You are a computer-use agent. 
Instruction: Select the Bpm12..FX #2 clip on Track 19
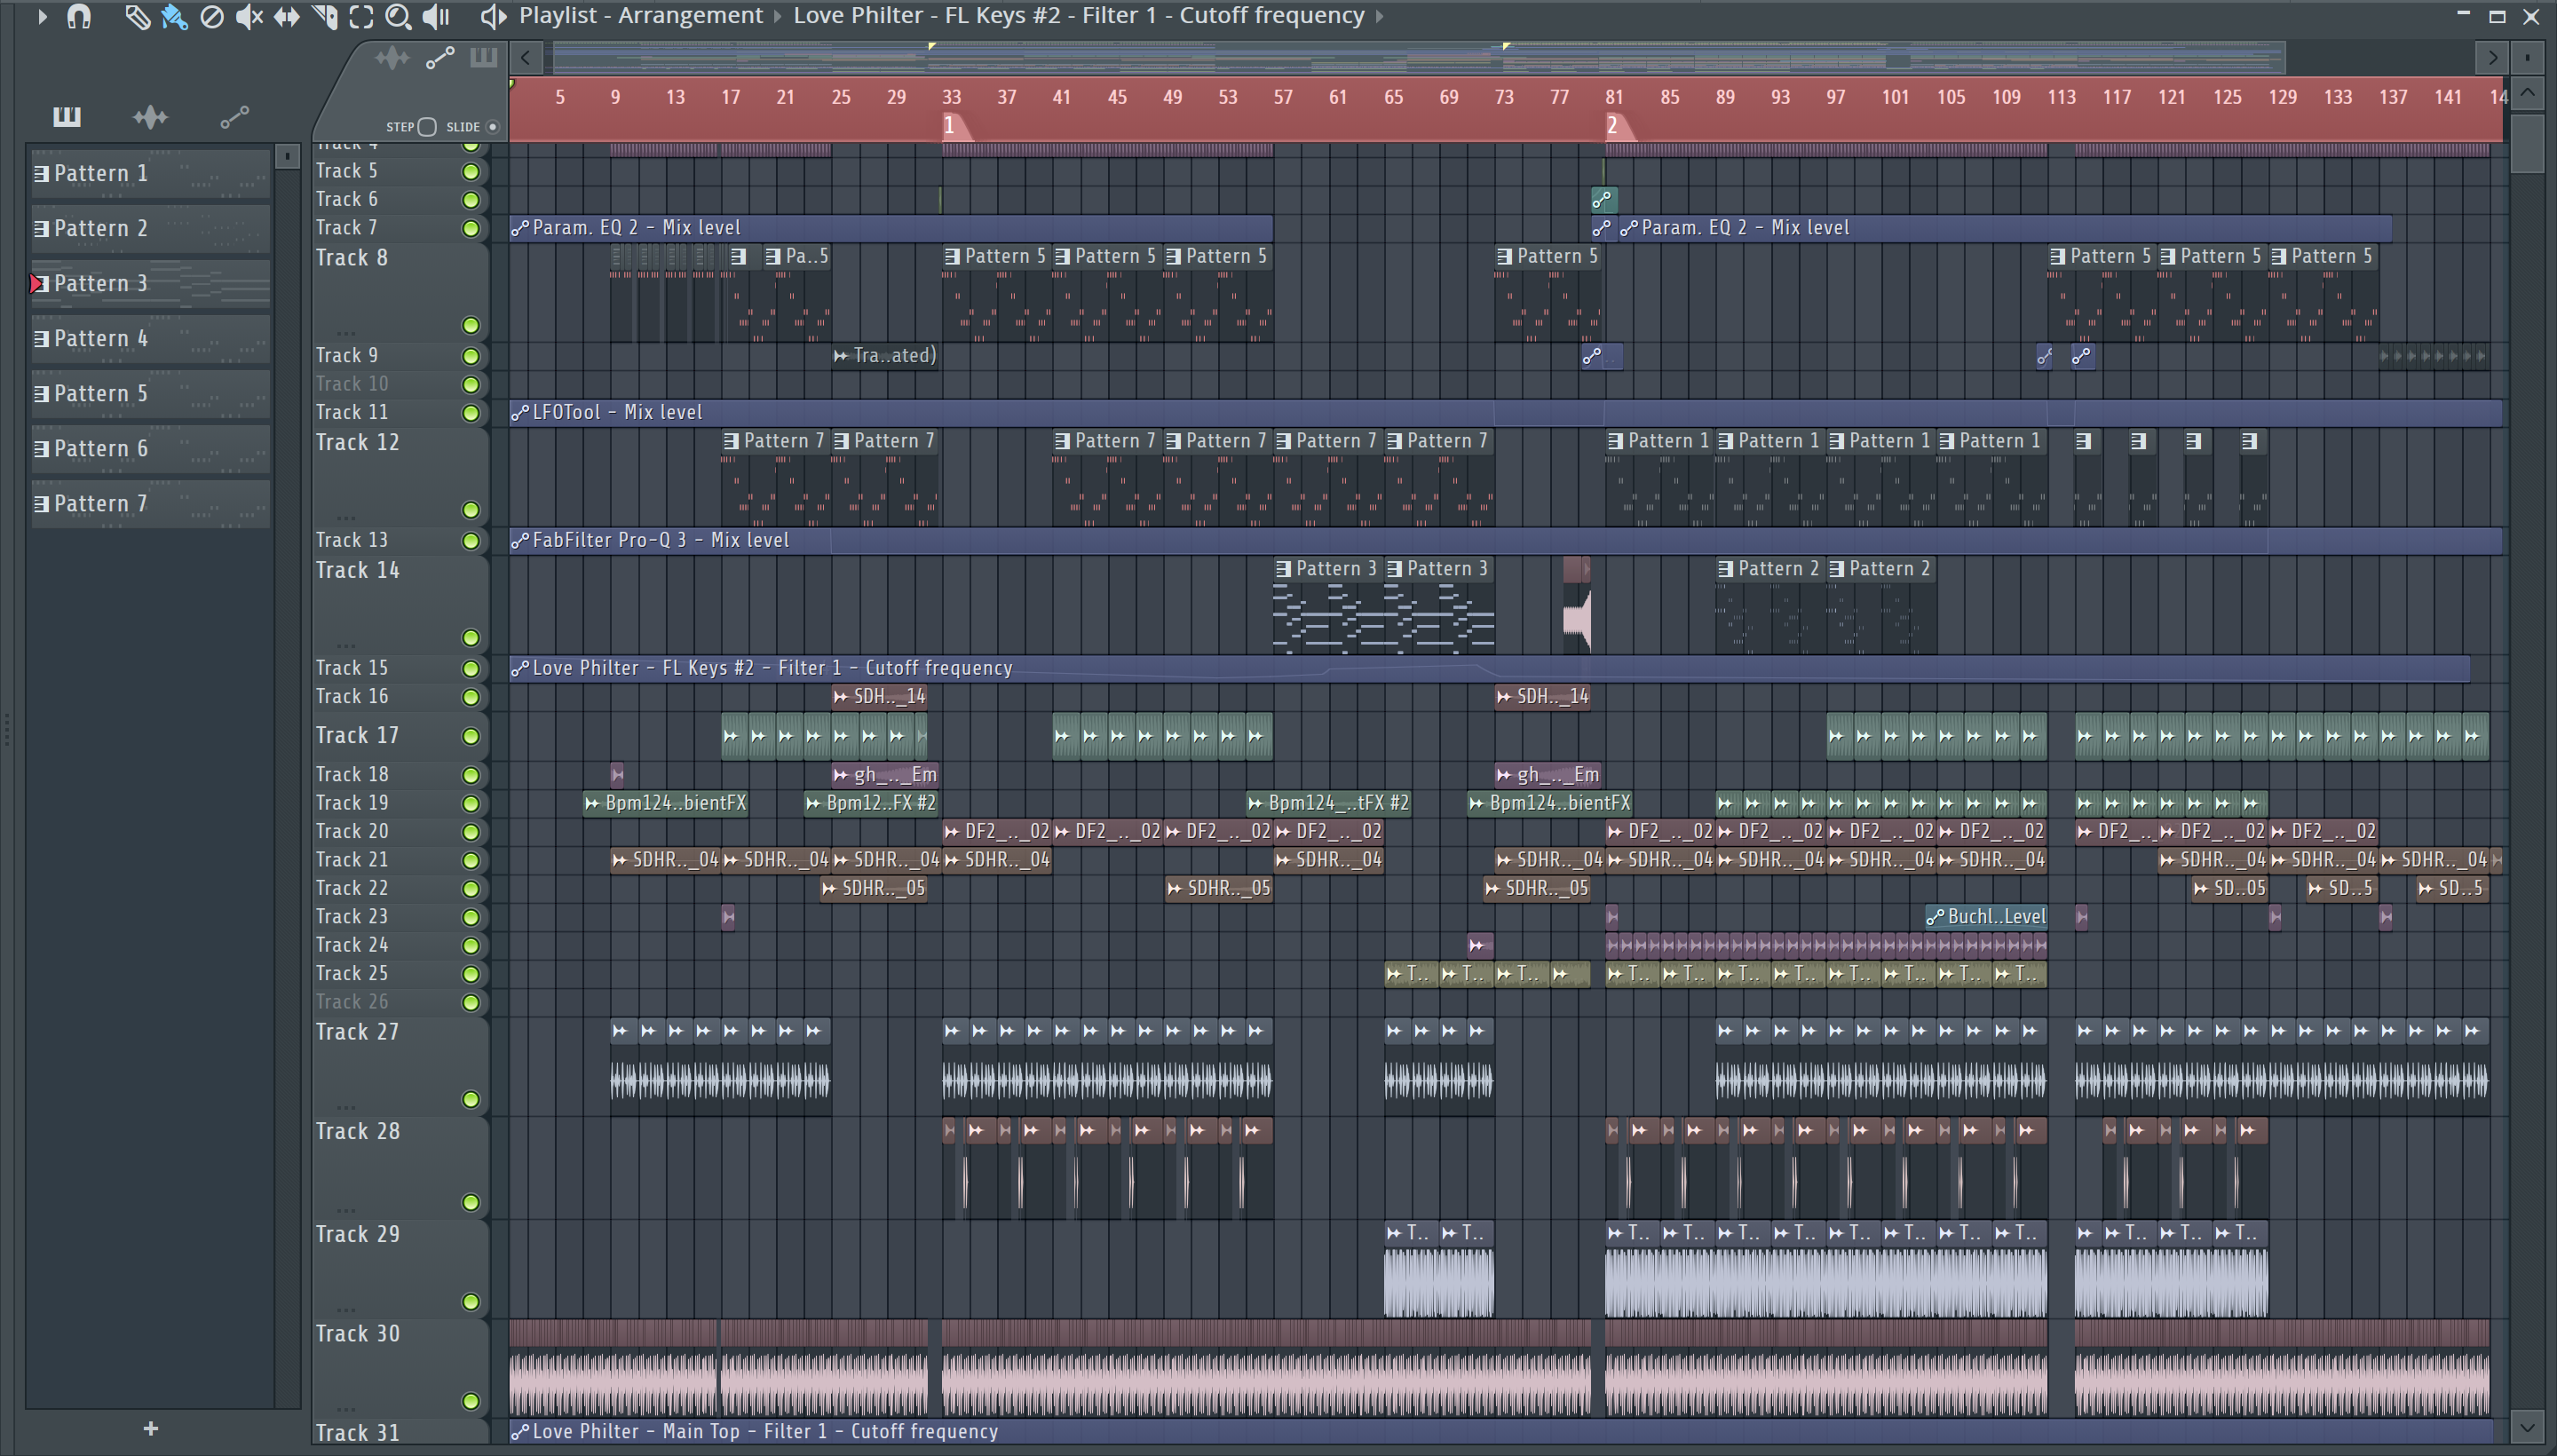(x=871, y=803)
